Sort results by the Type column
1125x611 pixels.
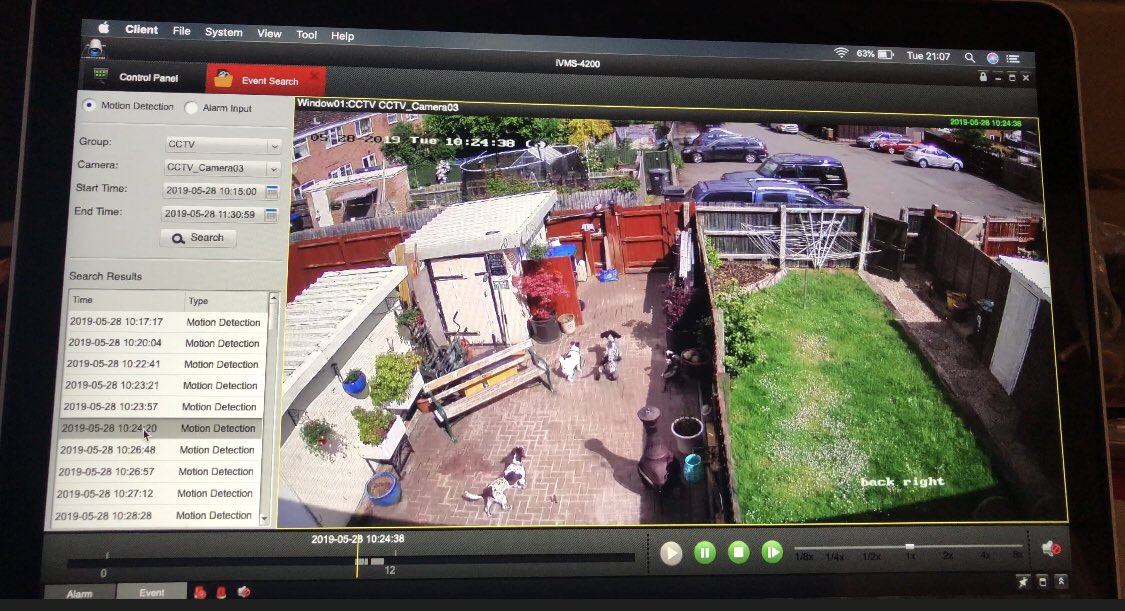click(x=225, y=300)
